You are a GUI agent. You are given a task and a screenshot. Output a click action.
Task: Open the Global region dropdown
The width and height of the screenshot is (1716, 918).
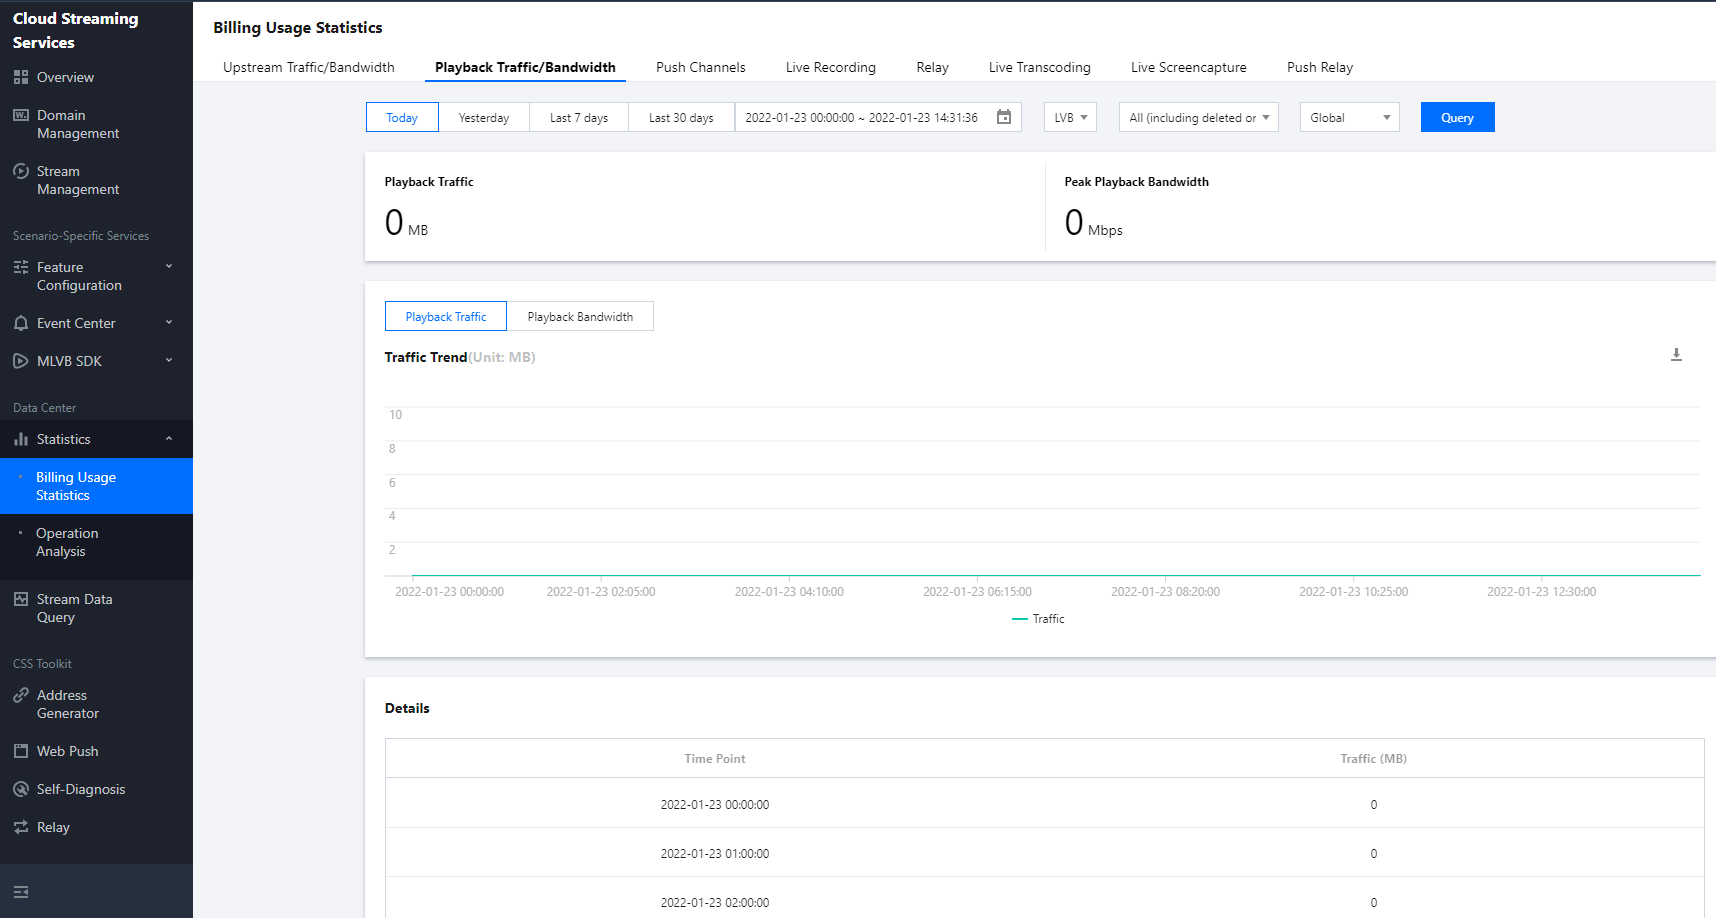click(1349, 117)
